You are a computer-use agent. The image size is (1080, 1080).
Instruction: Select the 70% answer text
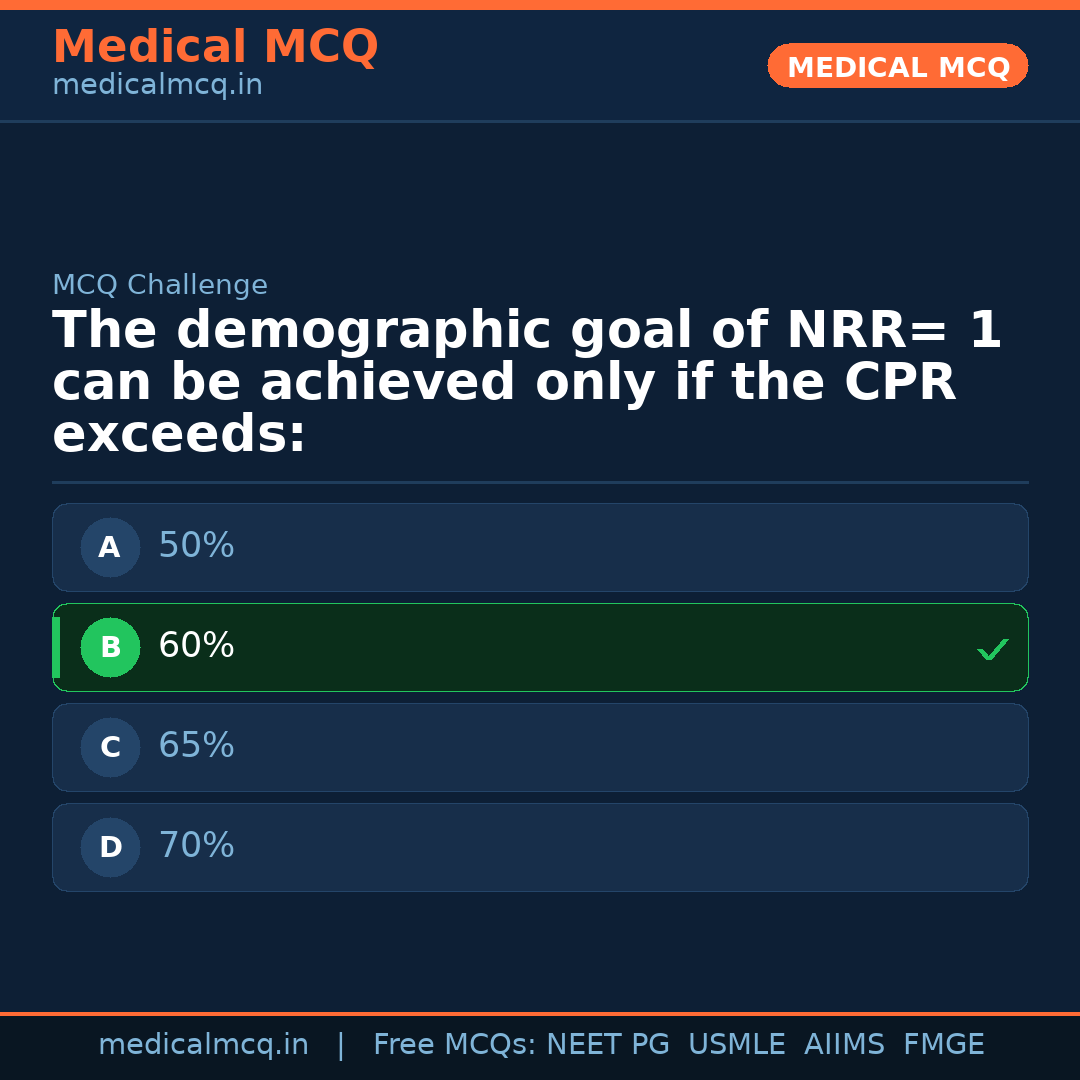pos(196,846)
